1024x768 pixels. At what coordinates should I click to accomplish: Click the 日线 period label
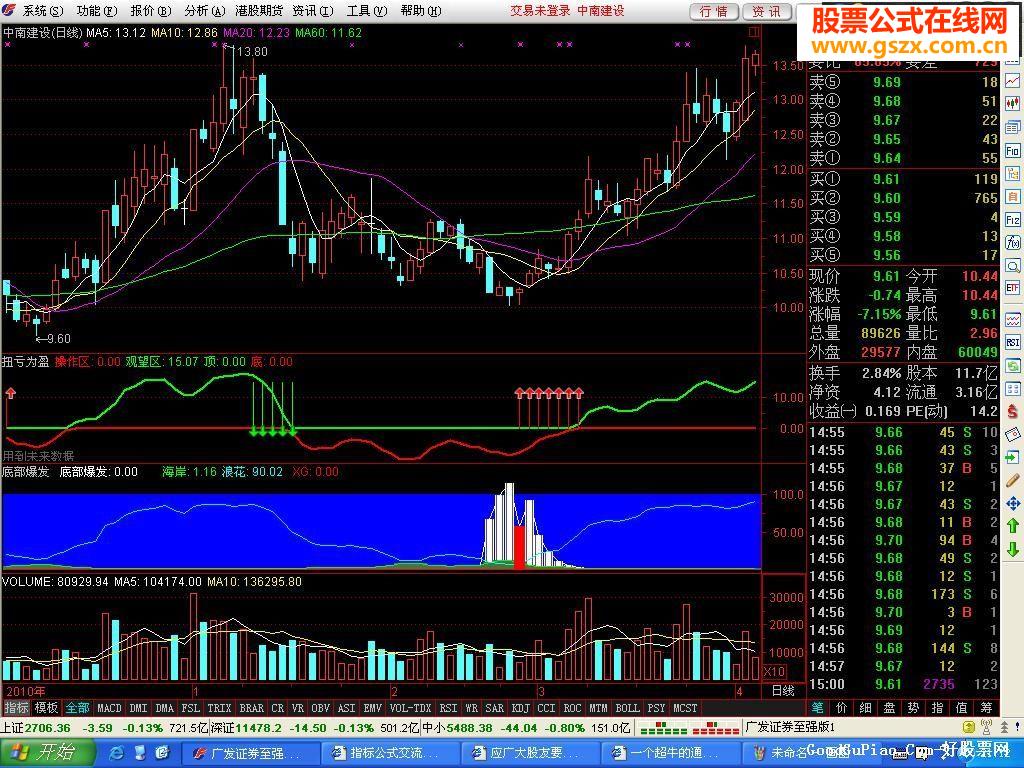(x=782, y=691)
